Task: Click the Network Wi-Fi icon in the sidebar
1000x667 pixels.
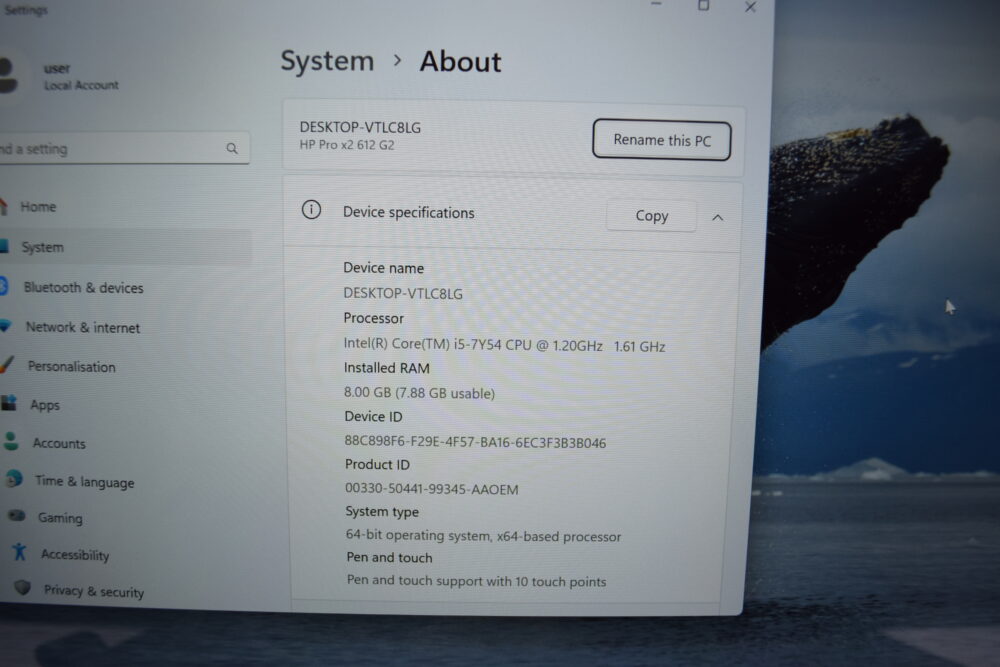Action: 5,326
